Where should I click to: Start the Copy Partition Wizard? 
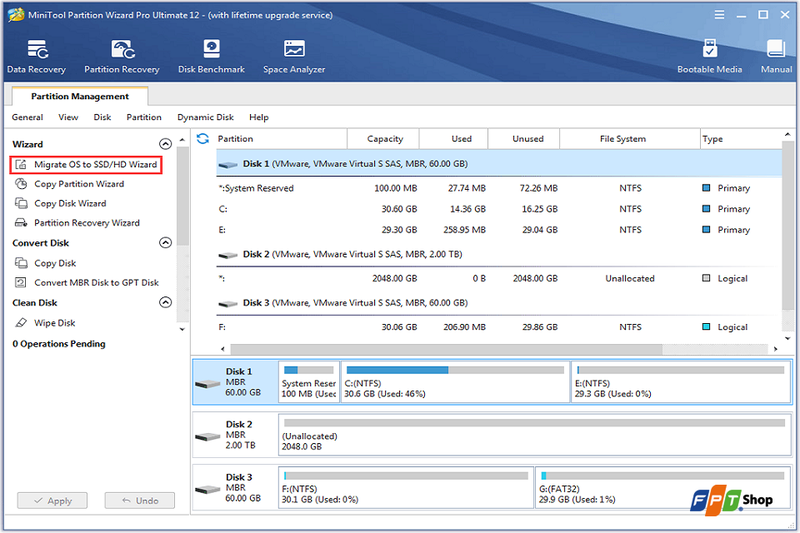click(79, 184)
